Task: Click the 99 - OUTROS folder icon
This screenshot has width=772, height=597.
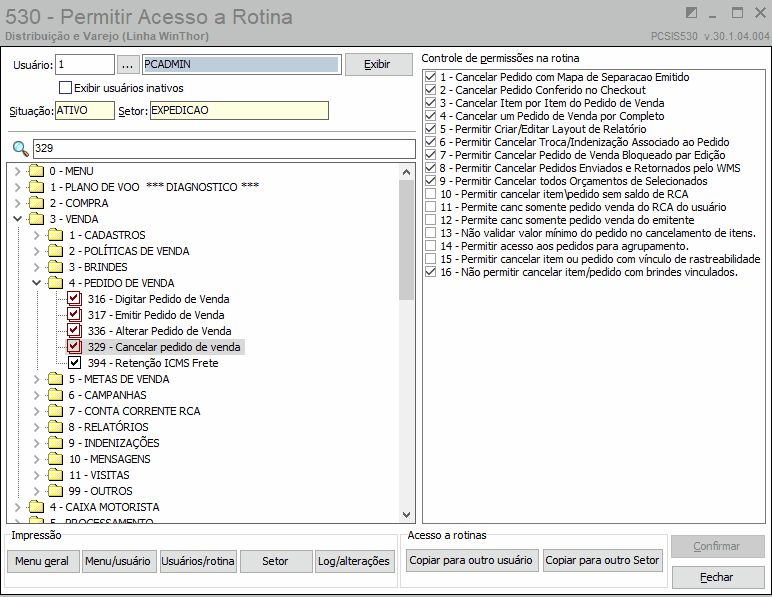Action: (x=55, y=491)
